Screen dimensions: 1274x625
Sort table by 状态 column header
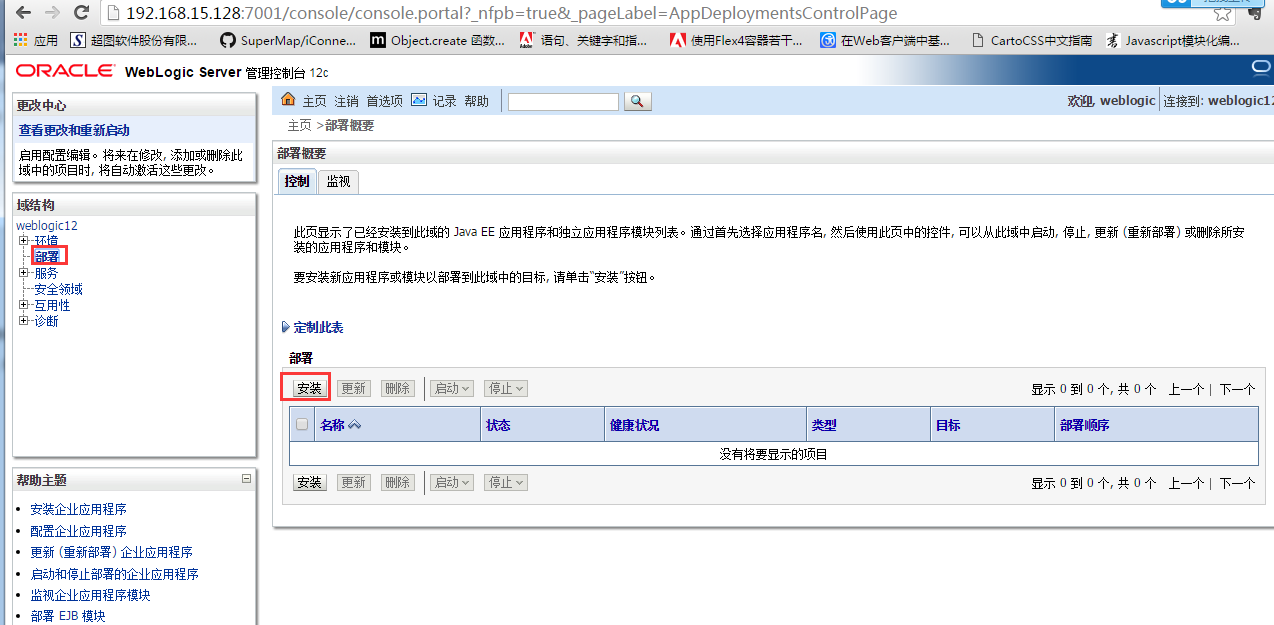click(x=498, y=425)
